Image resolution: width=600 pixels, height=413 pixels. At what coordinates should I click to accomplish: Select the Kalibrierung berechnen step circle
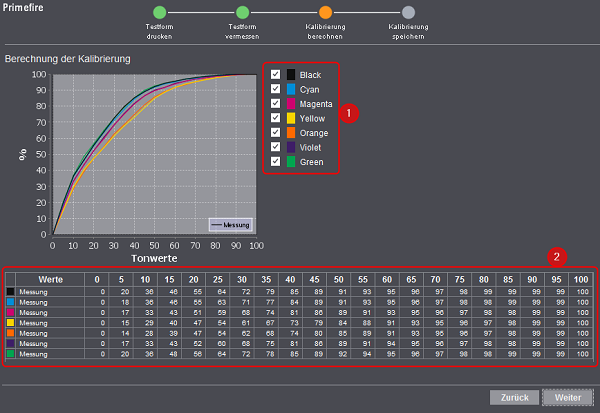point(325,12)
